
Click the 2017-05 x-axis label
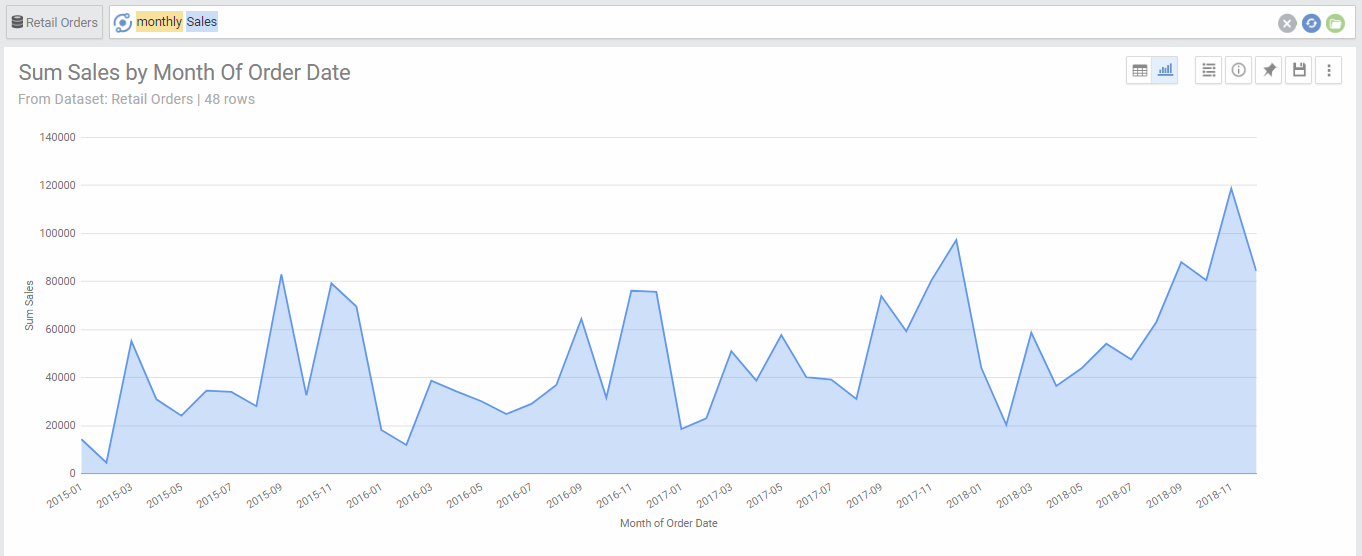[764, 495]
